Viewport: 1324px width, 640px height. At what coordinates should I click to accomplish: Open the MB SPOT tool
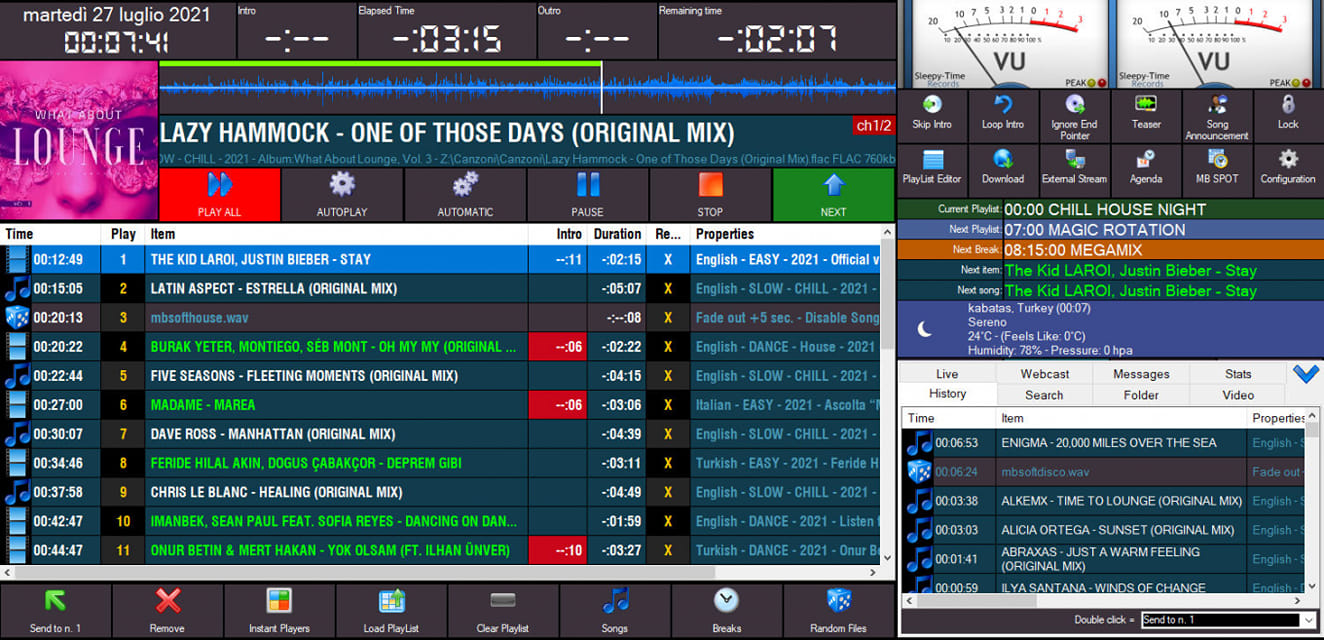1217,169
